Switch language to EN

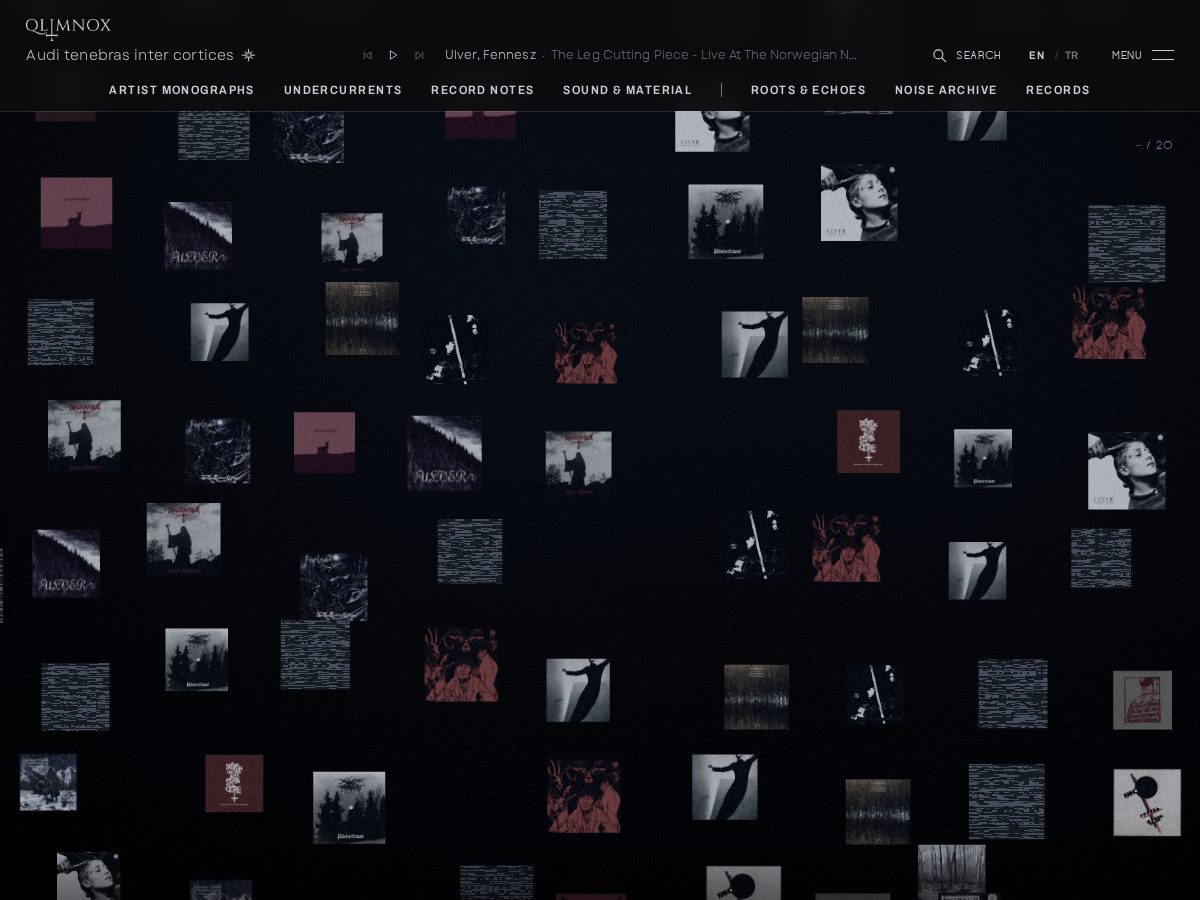point(1037,56)
